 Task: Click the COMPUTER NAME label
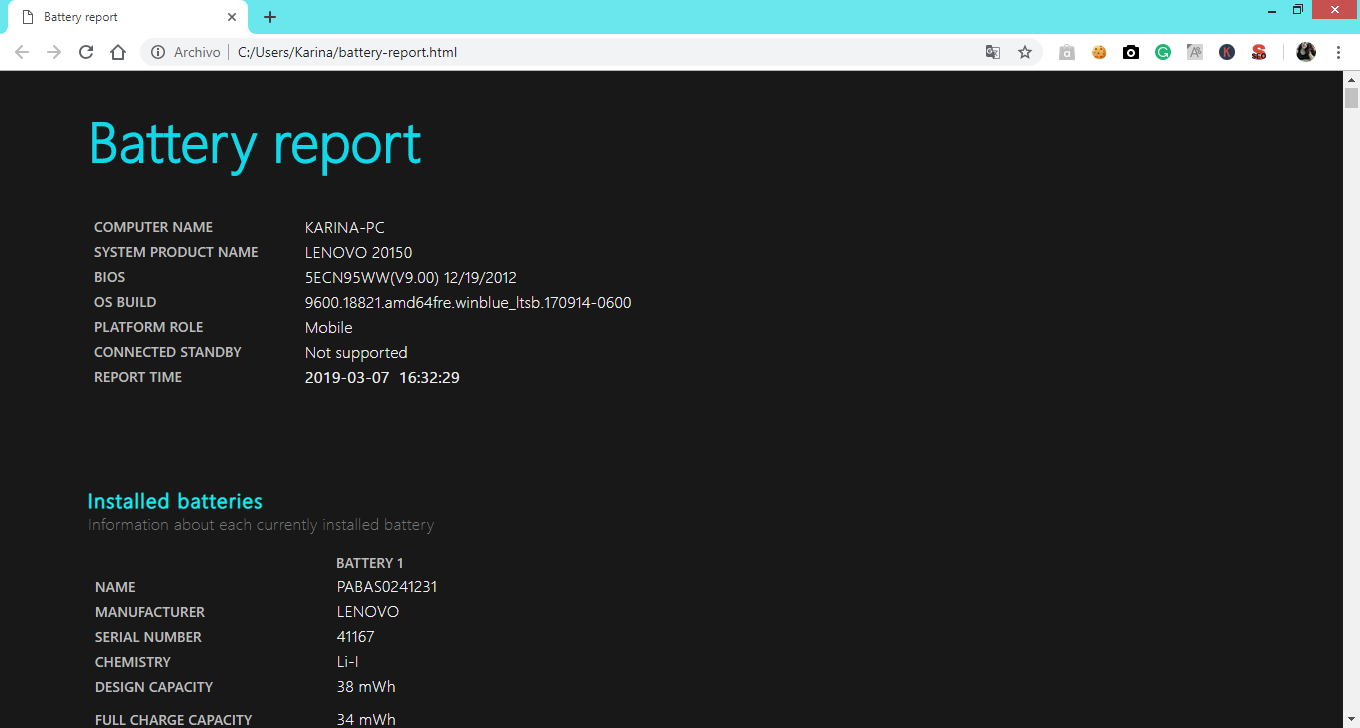153,227
